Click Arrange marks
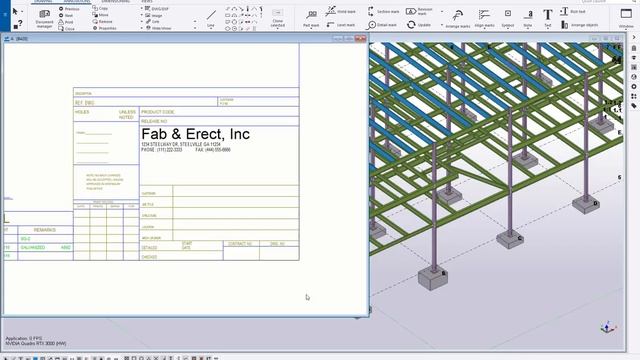The image size is (640, 360). pos(458,18)
